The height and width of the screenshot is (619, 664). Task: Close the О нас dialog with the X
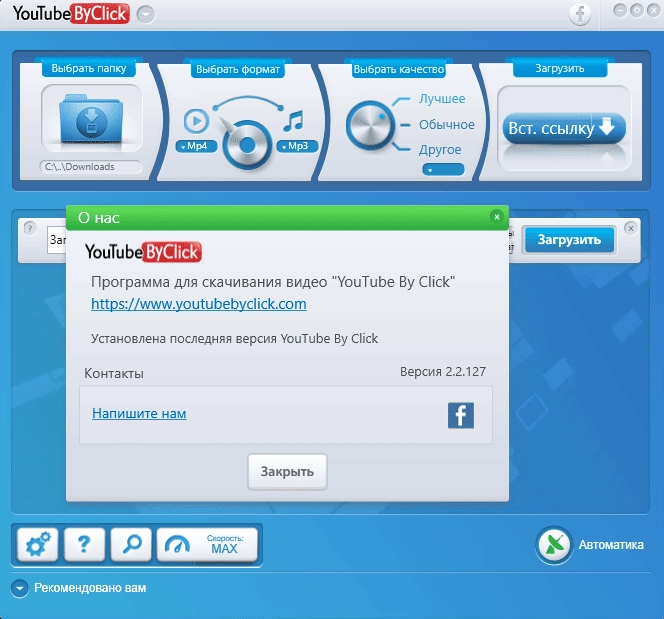coord(497,217)
